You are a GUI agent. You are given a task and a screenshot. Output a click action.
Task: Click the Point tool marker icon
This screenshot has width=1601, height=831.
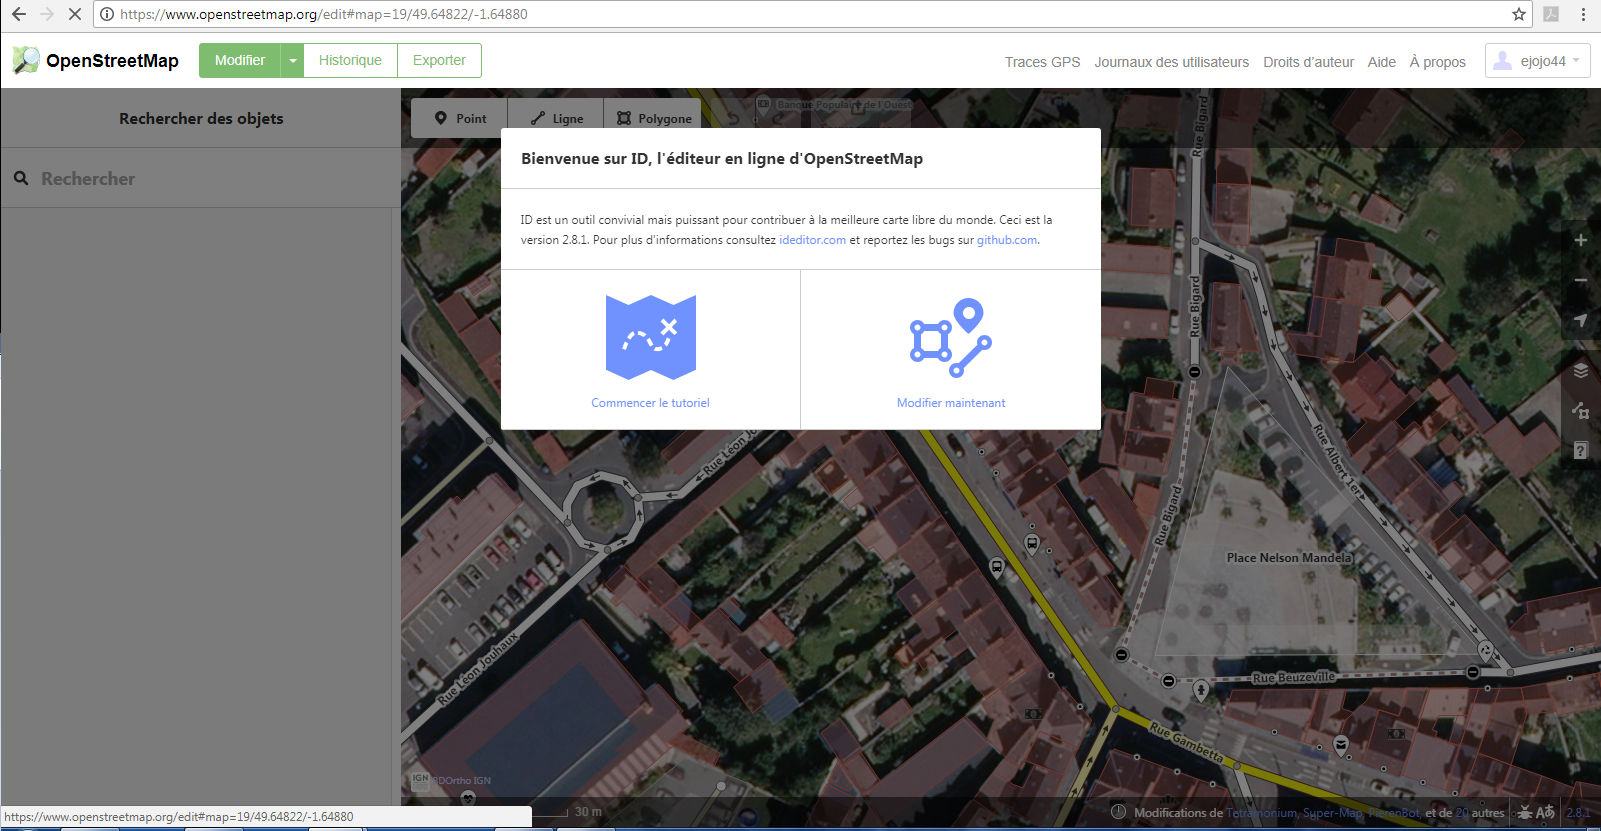pyautogui.click(x=441, y=118)
